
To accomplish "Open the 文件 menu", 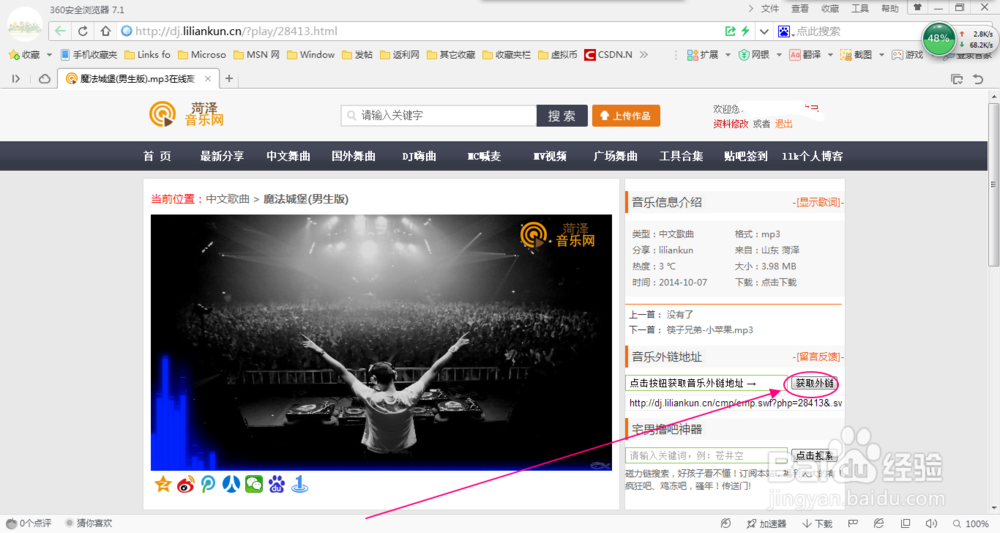I will tap(770, 8).
